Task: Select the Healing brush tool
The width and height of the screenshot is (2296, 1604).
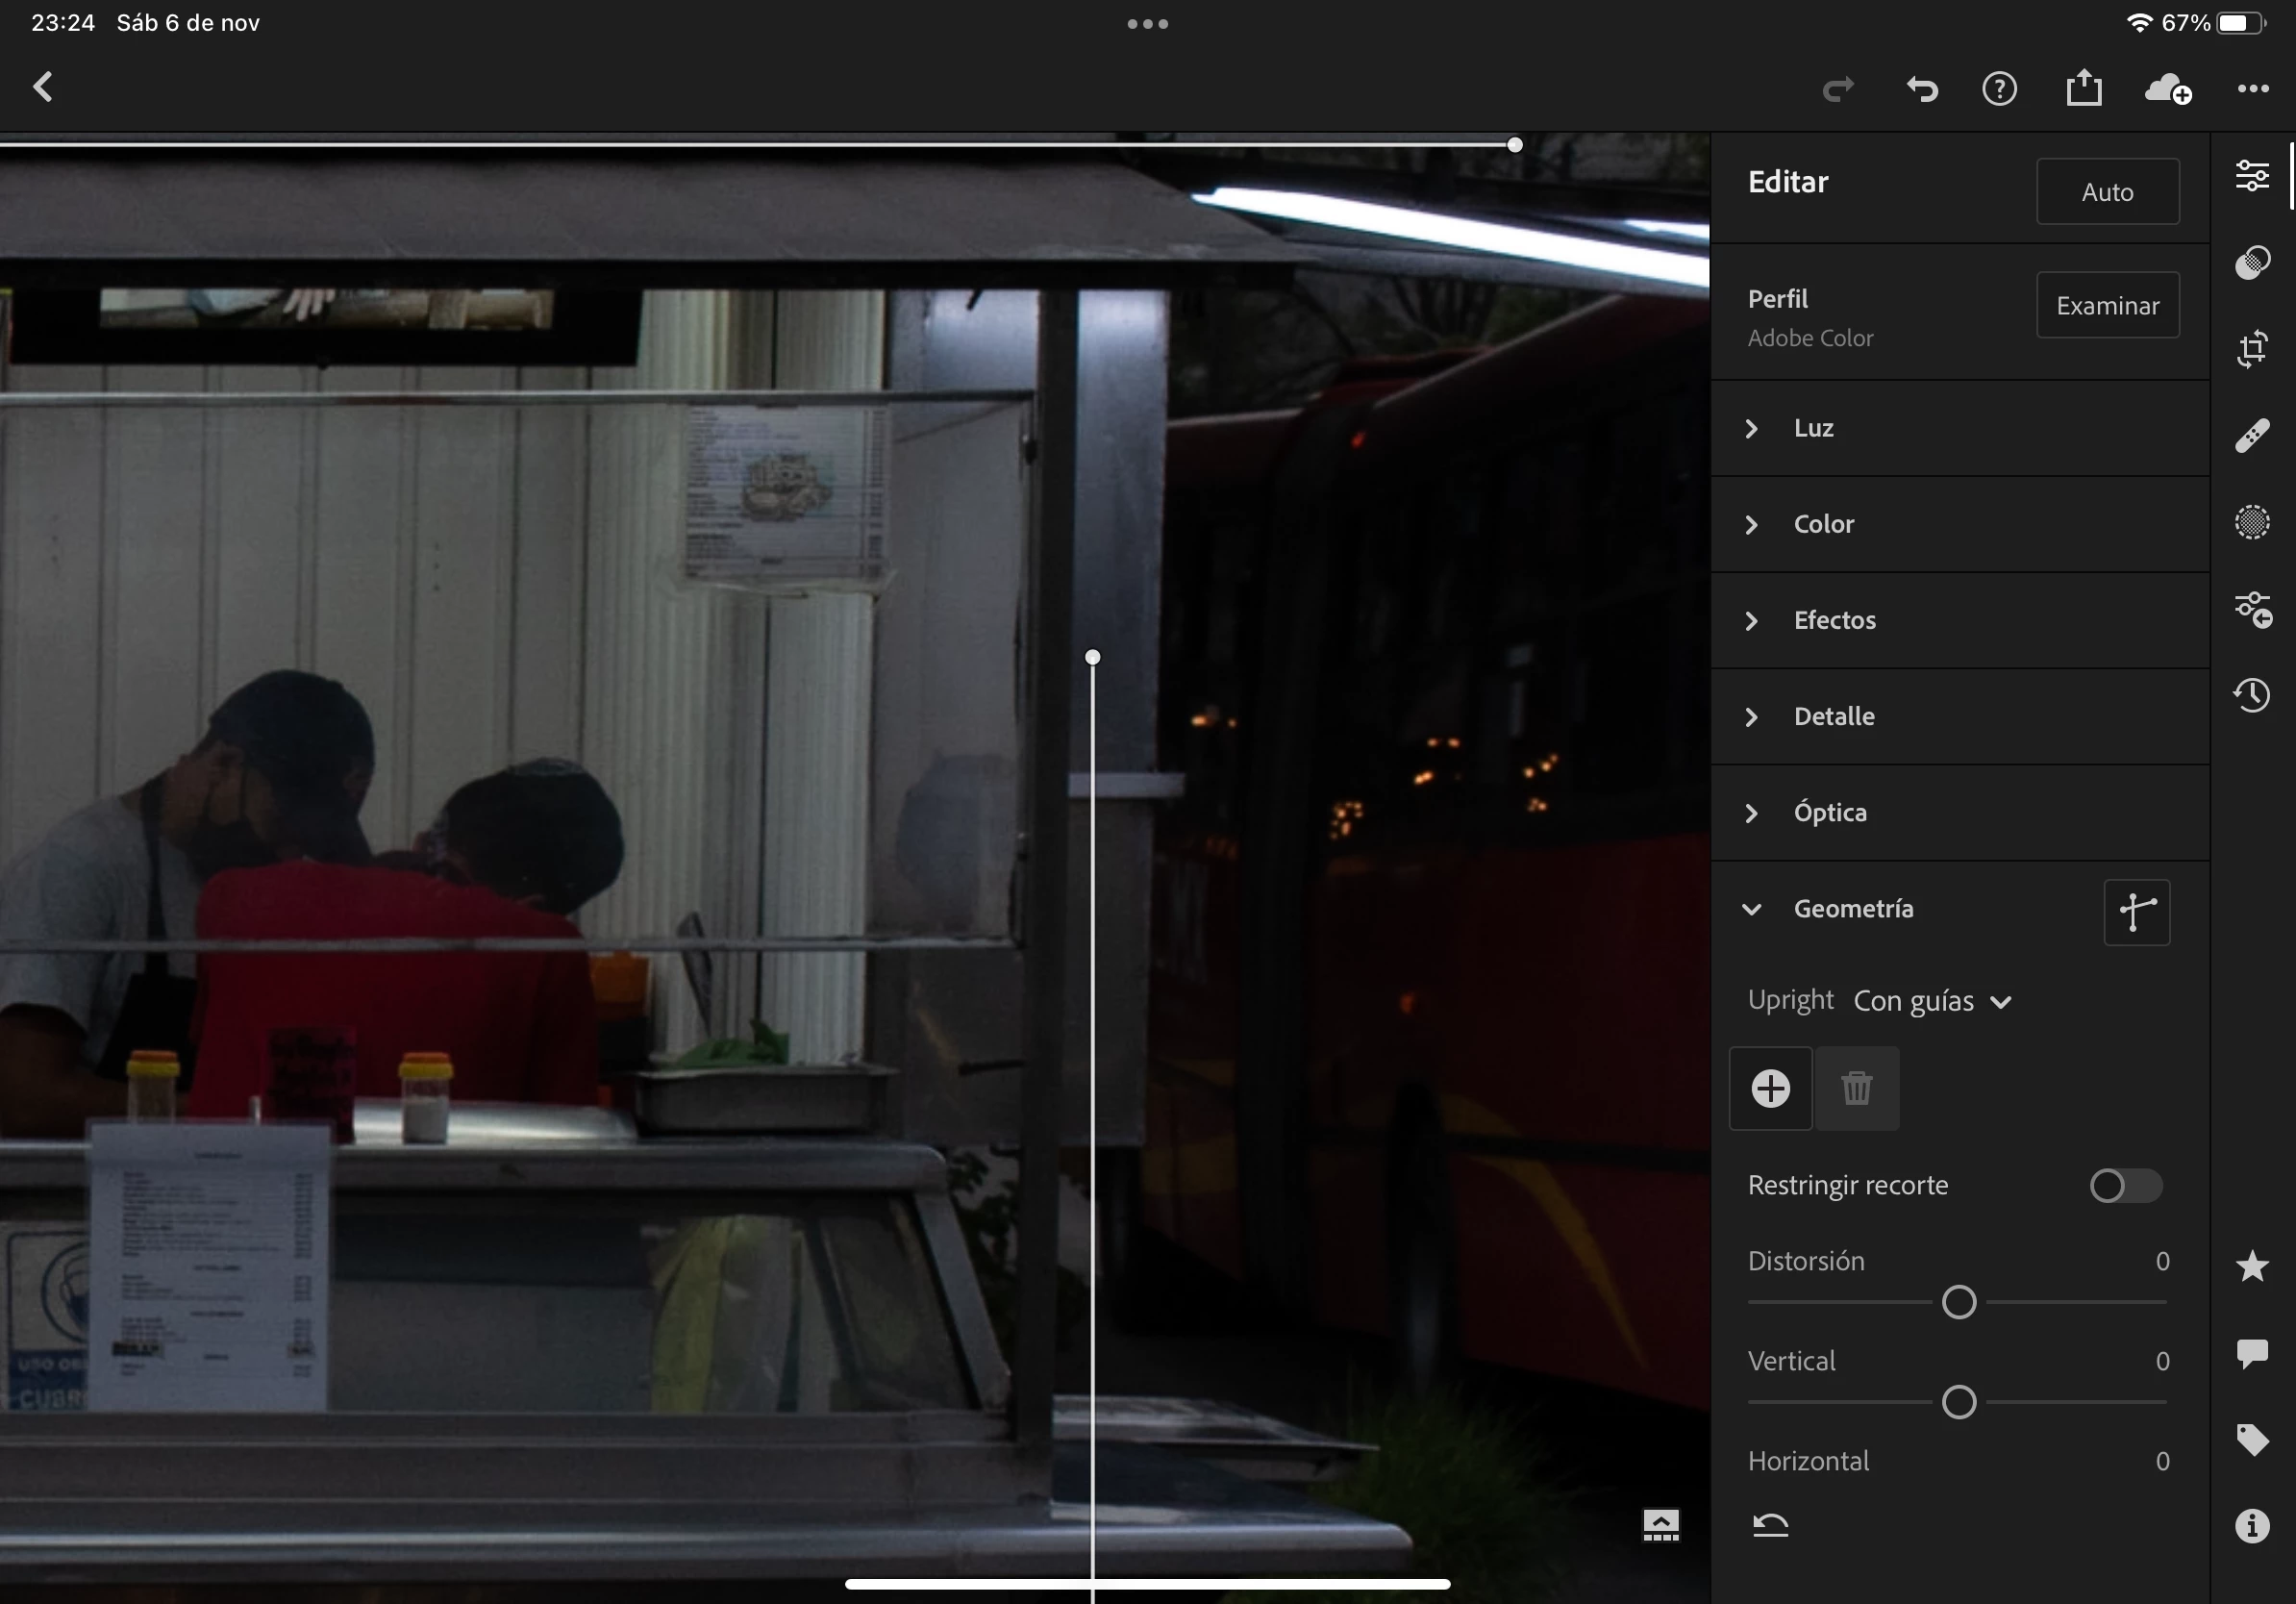Action: [x=2252, y=436]
